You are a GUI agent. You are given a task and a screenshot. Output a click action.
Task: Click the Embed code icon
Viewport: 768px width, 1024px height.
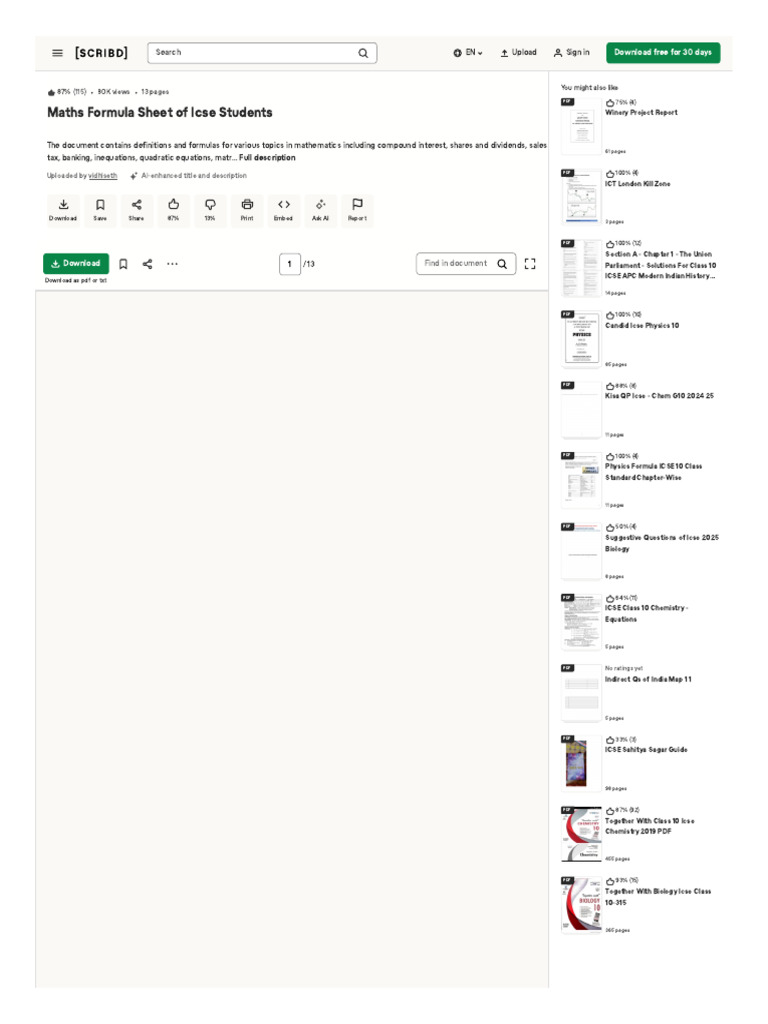click(x=283, y=210)
